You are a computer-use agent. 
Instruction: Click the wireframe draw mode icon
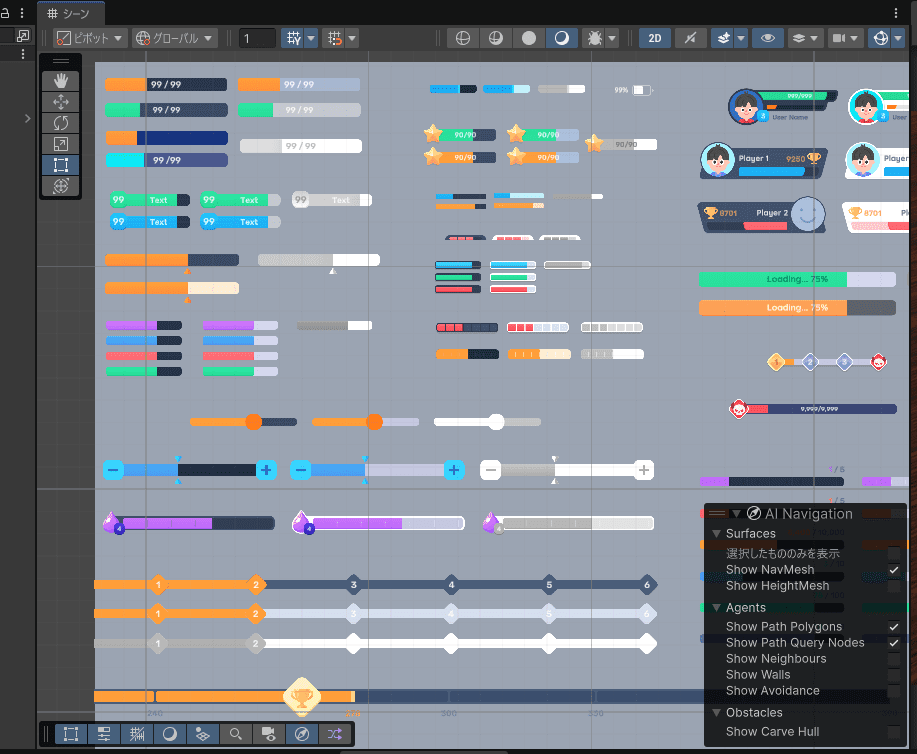(462, 38)
